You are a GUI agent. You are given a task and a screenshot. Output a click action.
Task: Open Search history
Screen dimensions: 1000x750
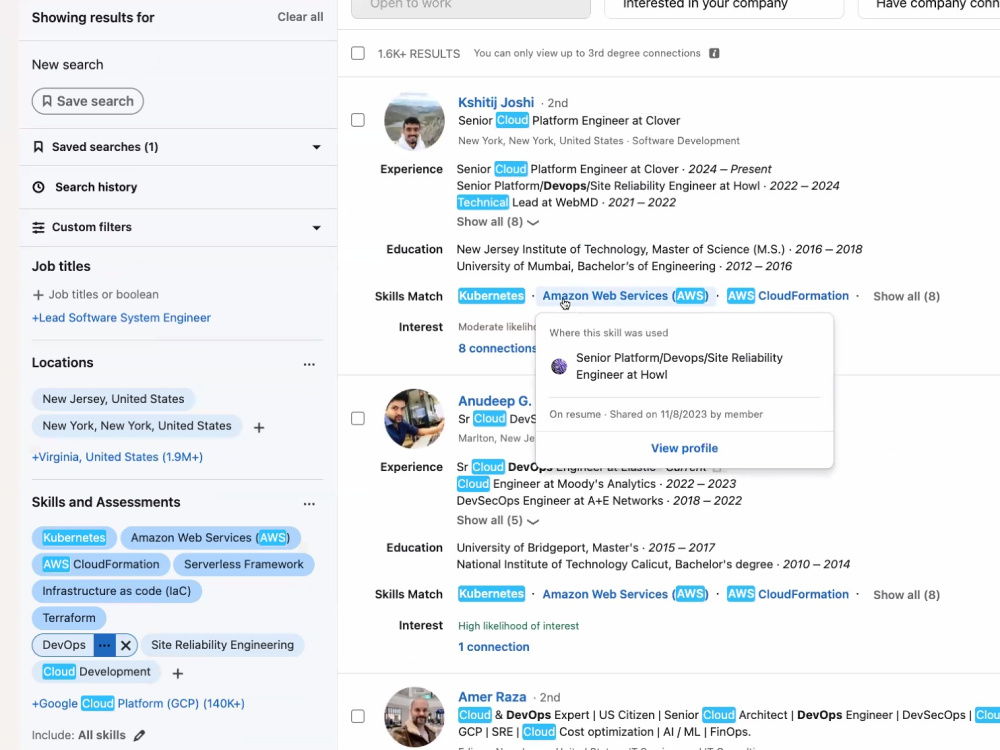(96, 187)
